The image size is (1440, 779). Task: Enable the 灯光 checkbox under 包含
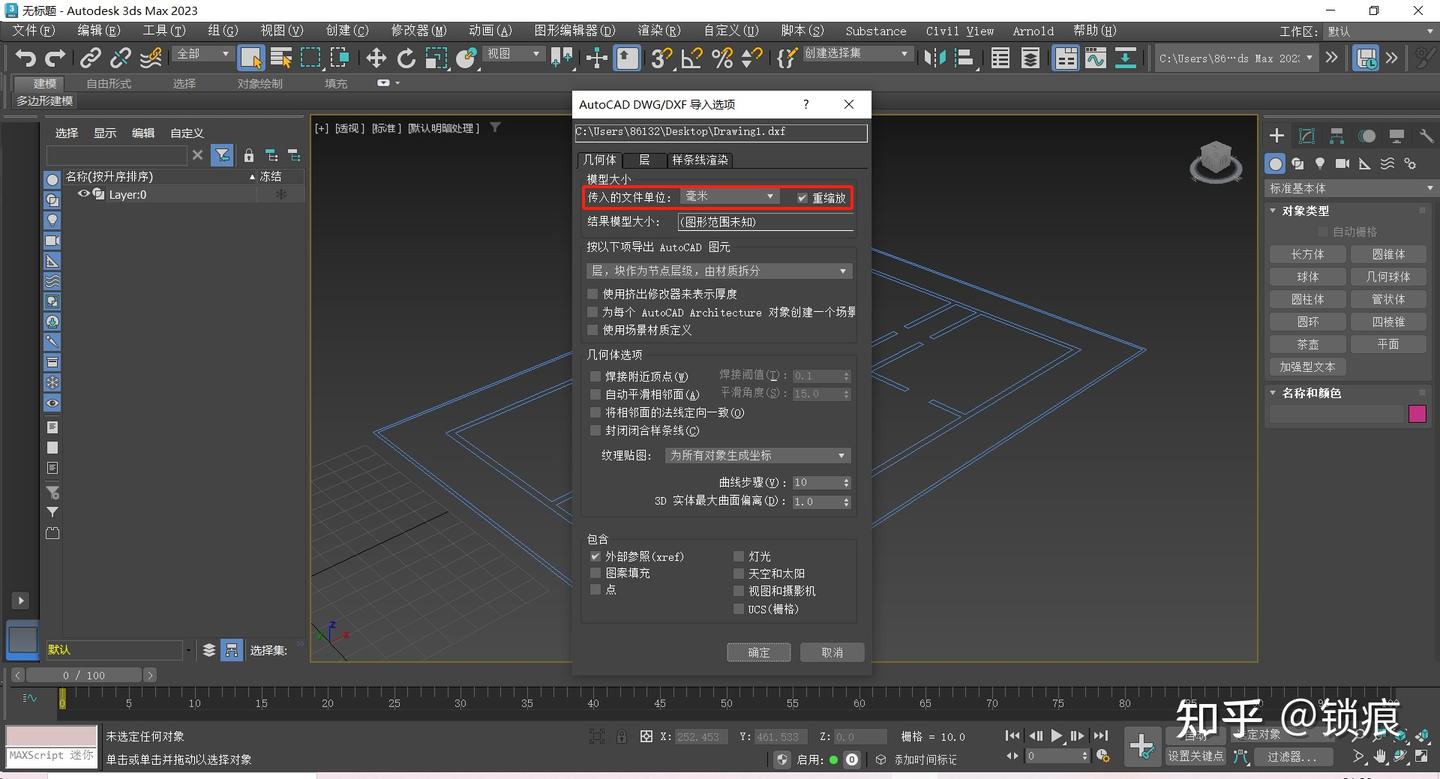(737, 556)
